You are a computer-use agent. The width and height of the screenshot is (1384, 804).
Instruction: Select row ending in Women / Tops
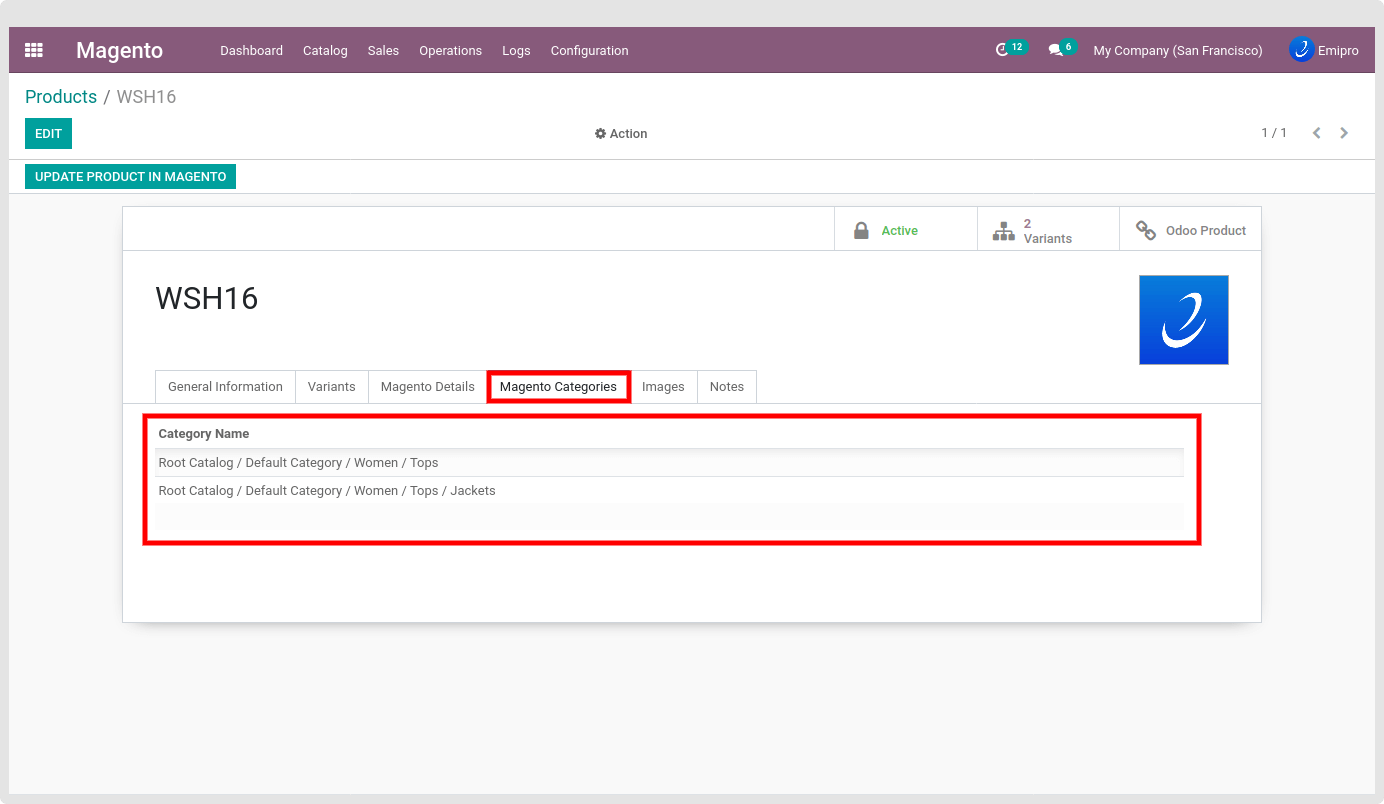tap(670, 463)
